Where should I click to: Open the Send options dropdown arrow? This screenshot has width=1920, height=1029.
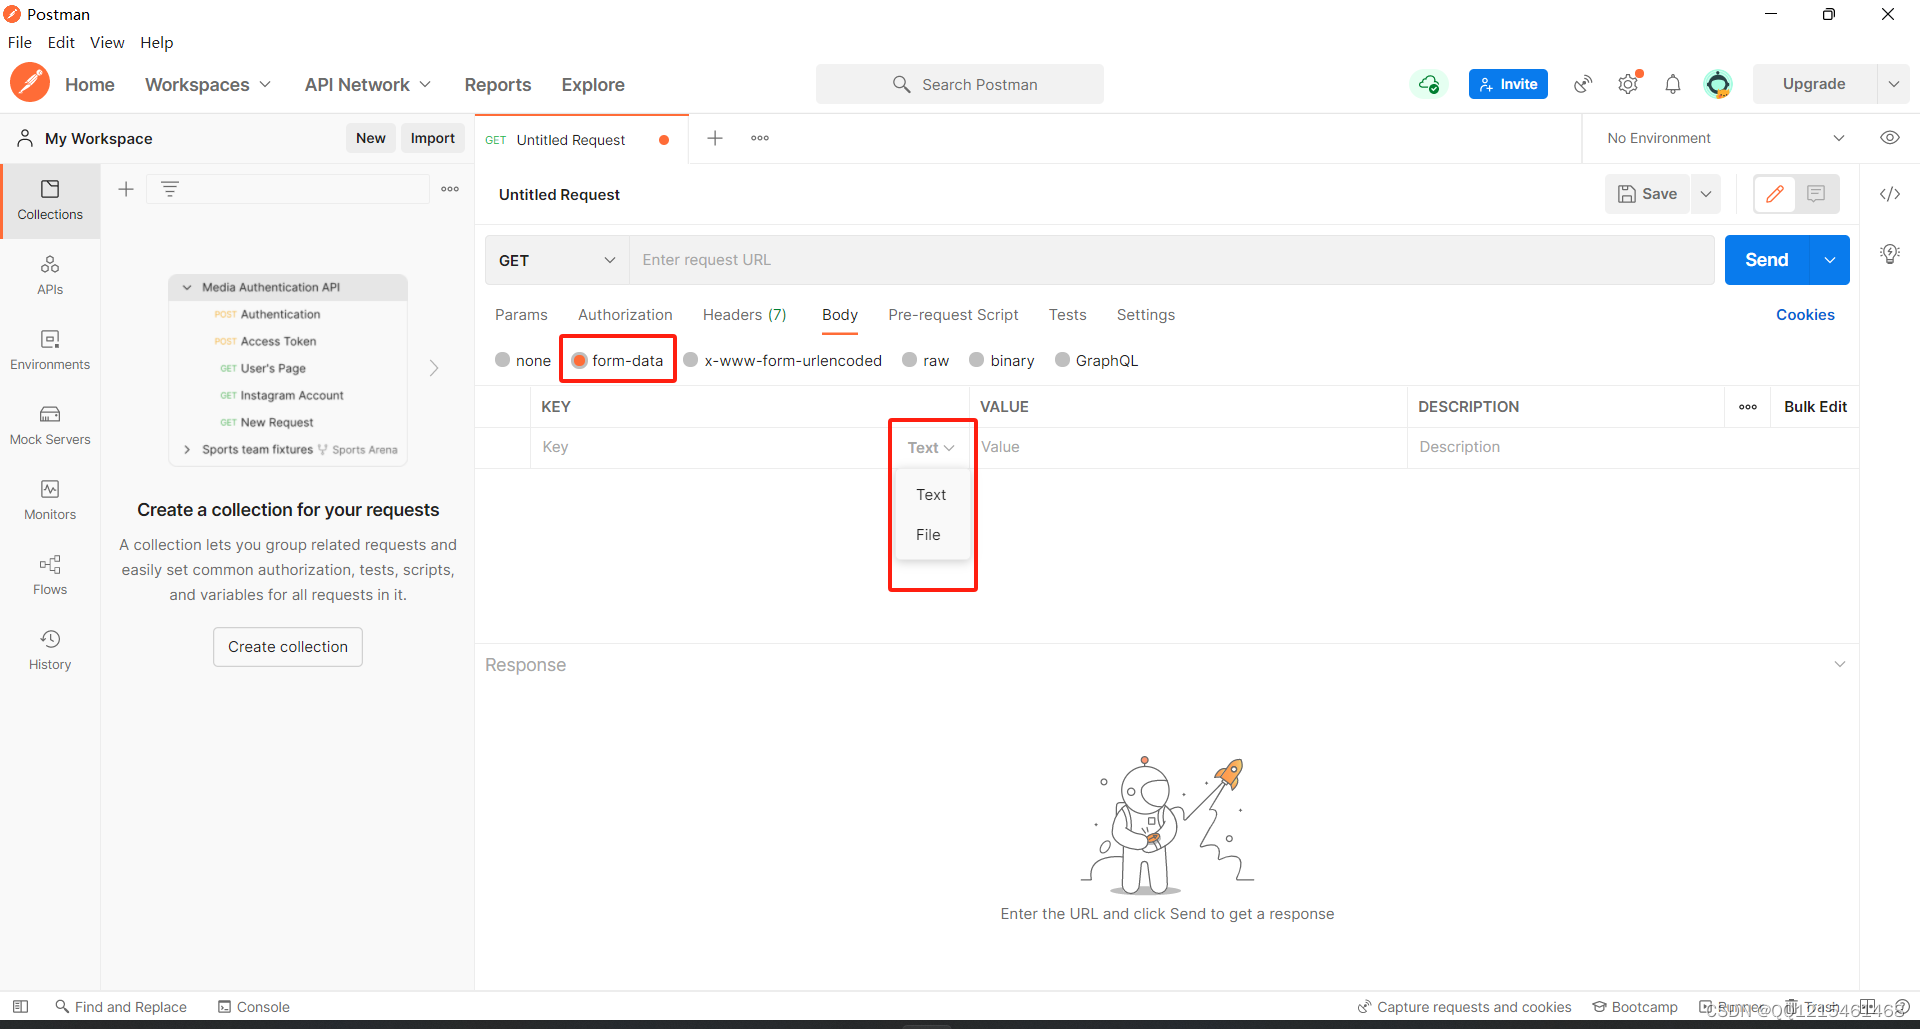pos(1830,260)
